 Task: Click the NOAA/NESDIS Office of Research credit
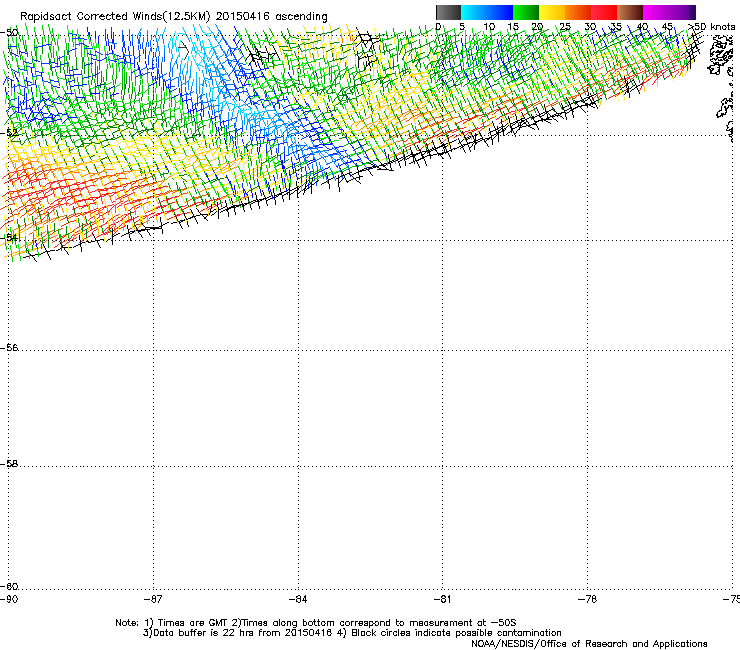pos(589,644)
